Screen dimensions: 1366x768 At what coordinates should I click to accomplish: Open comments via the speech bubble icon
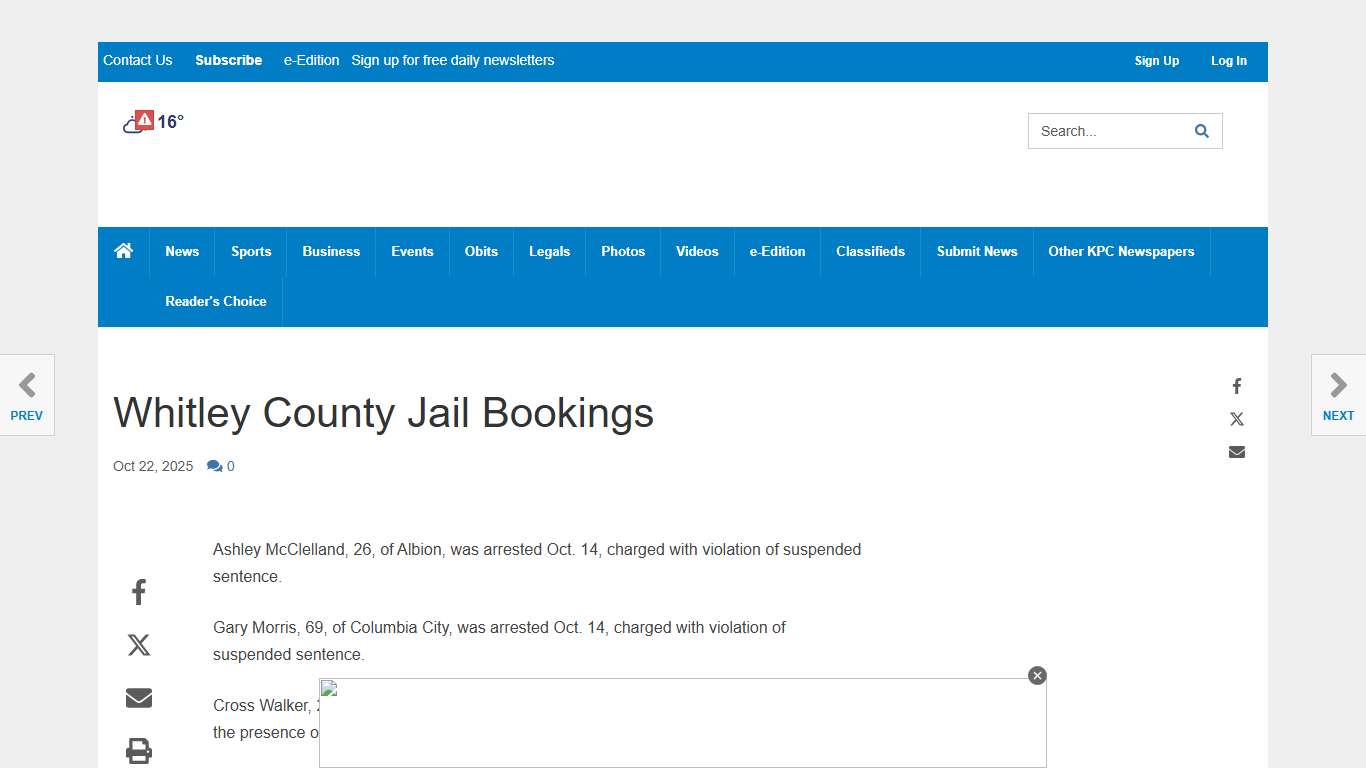214,465
